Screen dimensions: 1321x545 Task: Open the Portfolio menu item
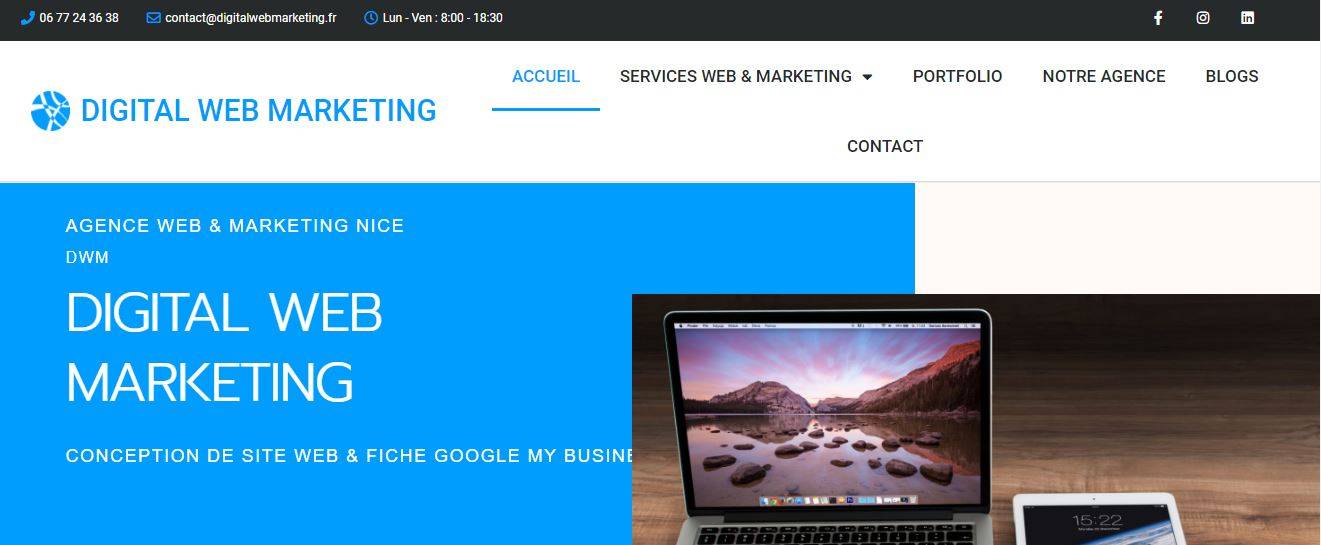[957, 76]
